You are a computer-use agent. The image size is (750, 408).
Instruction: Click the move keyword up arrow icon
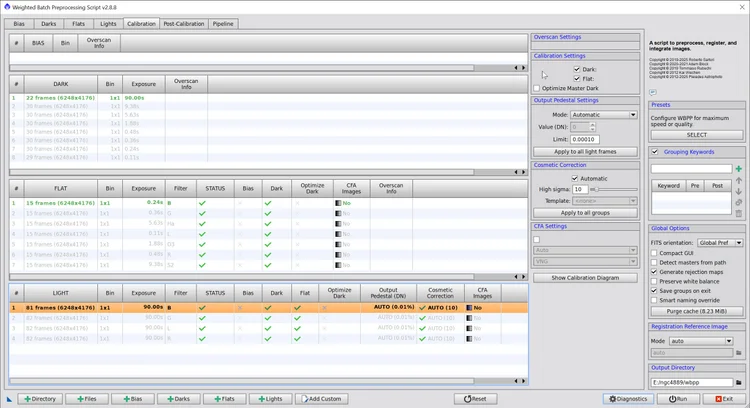(739, 180)
